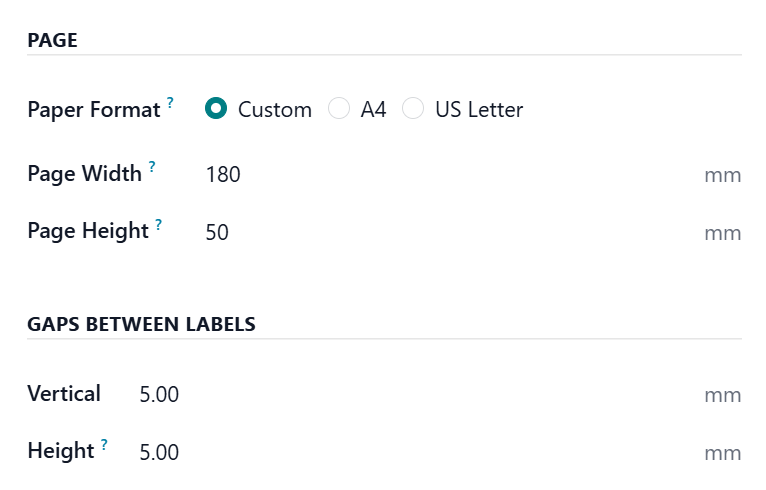
Task: Click help icon next to Paper Format
Action: (x=170, y=103)
